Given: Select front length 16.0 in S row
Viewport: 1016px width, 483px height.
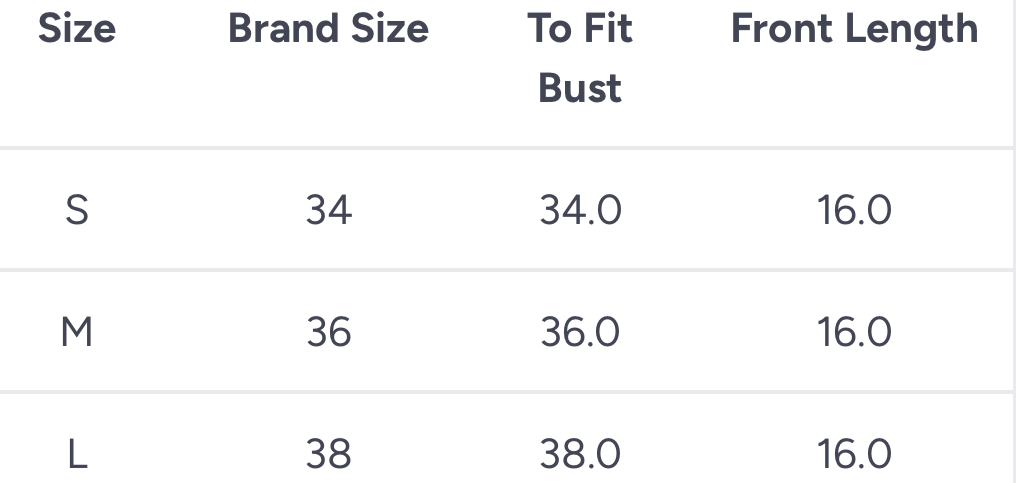Looking at the screenshot, I should click(854, 211).
